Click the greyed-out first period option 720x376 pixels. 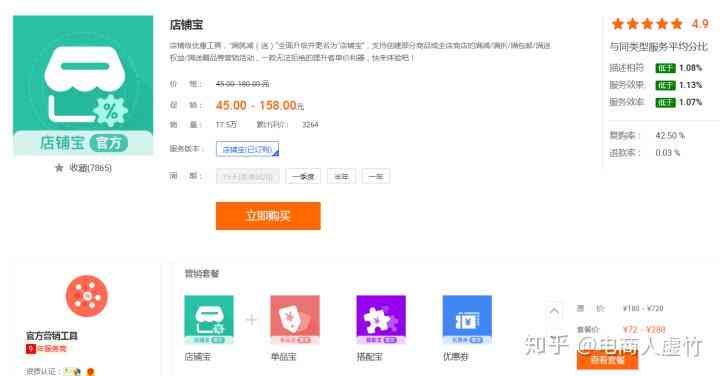(x=248, y=176)
